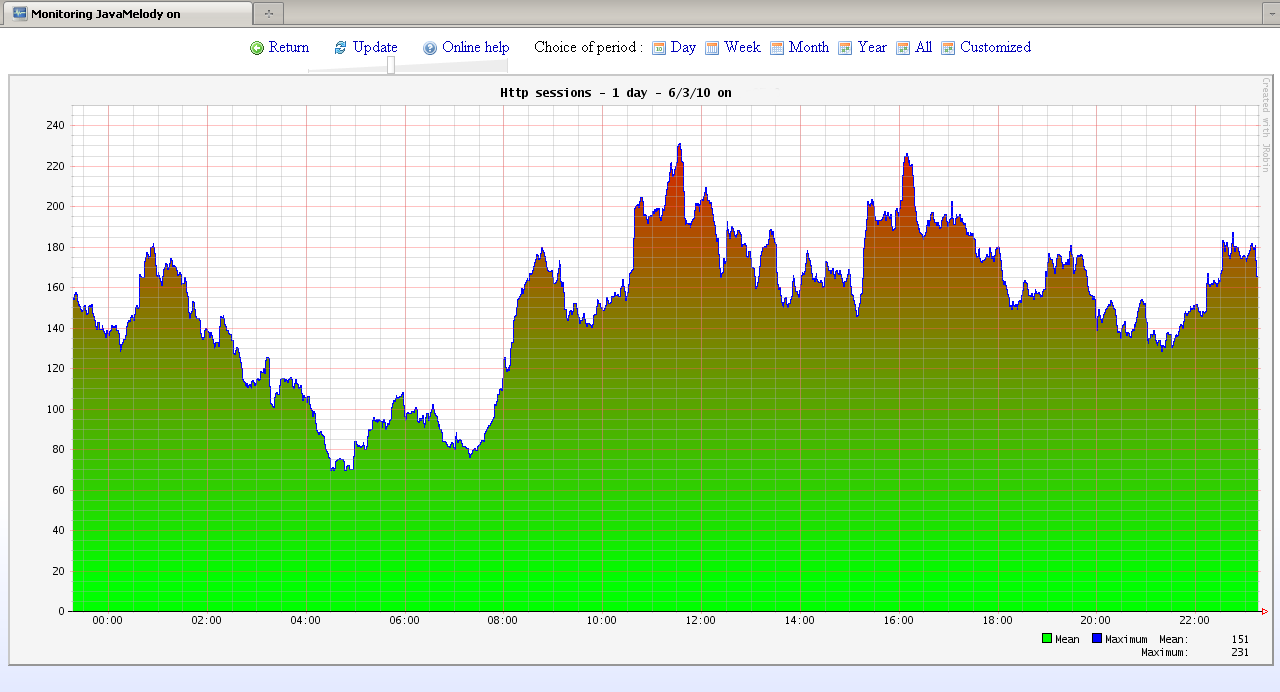This screenshot has width=1280, height=692.
Task: Click the calendar icon beside Month
Action: (x=777, y=48)
